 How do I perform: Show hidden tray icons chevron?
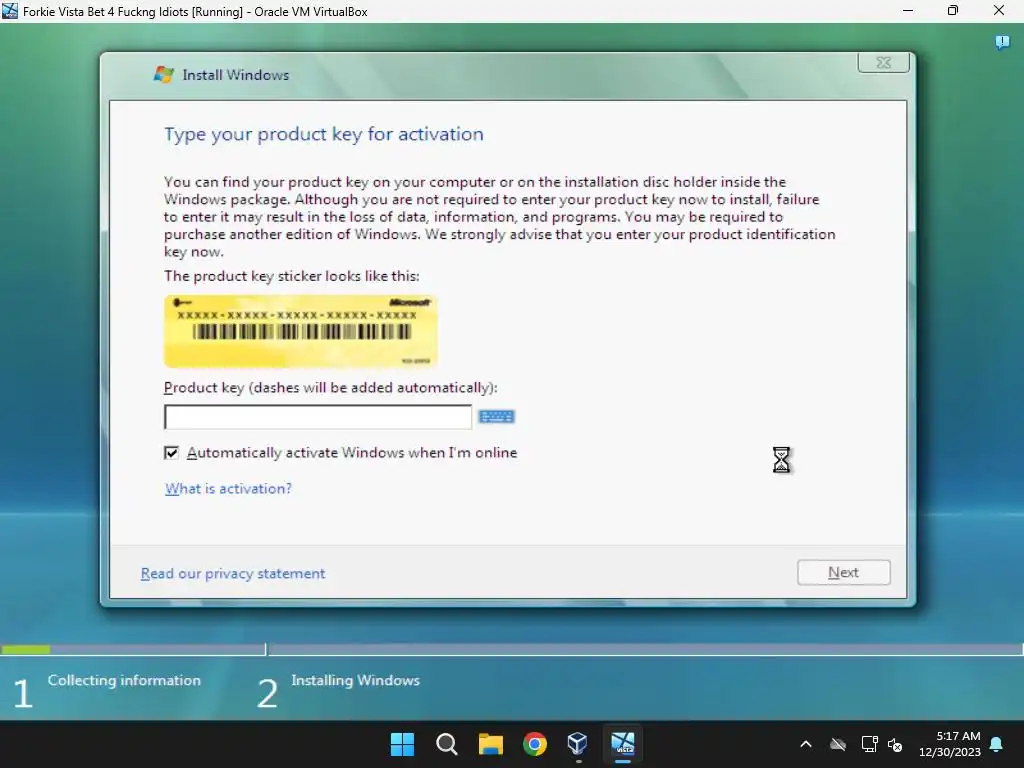coord(806,744)
